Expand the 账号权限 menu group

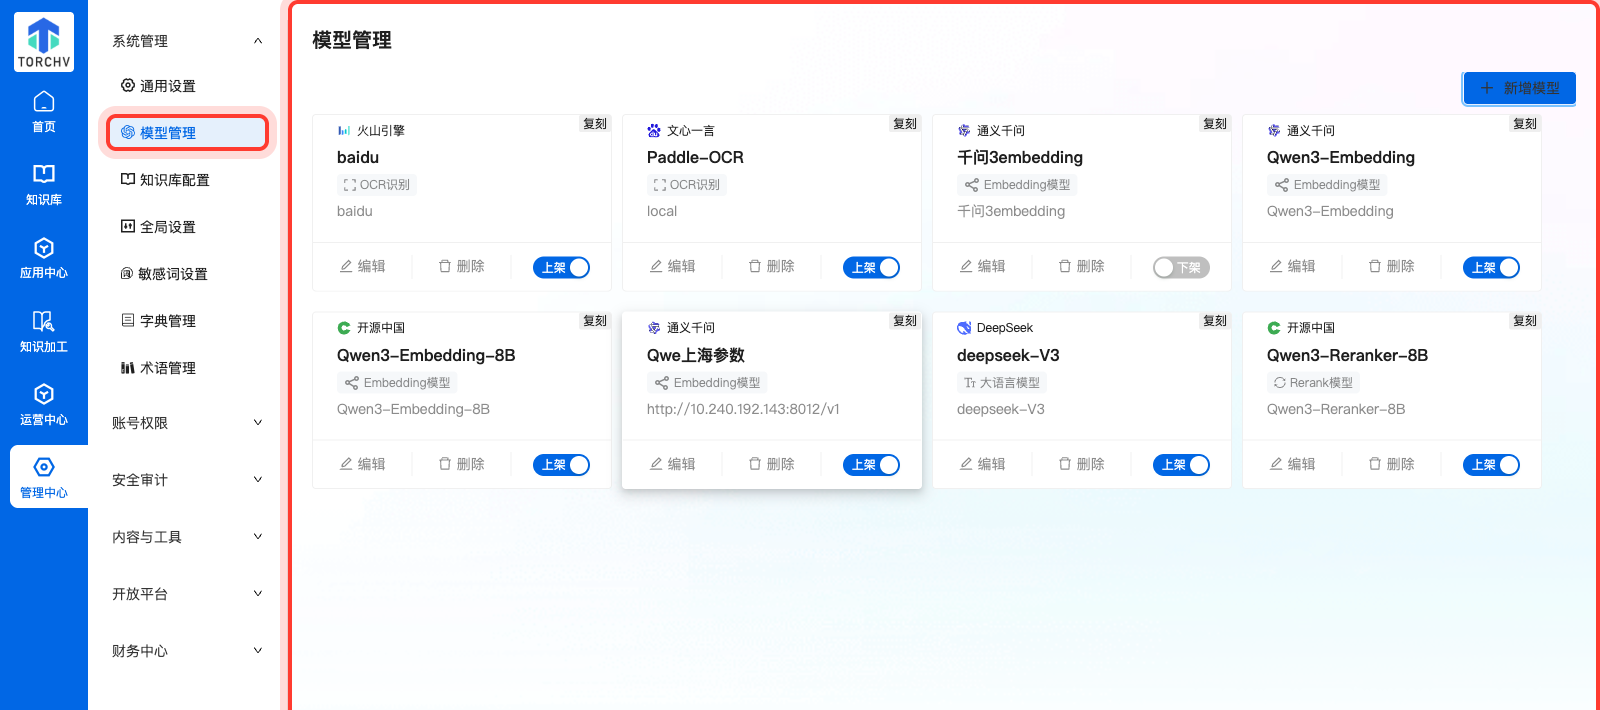click(x=186, y=423)
